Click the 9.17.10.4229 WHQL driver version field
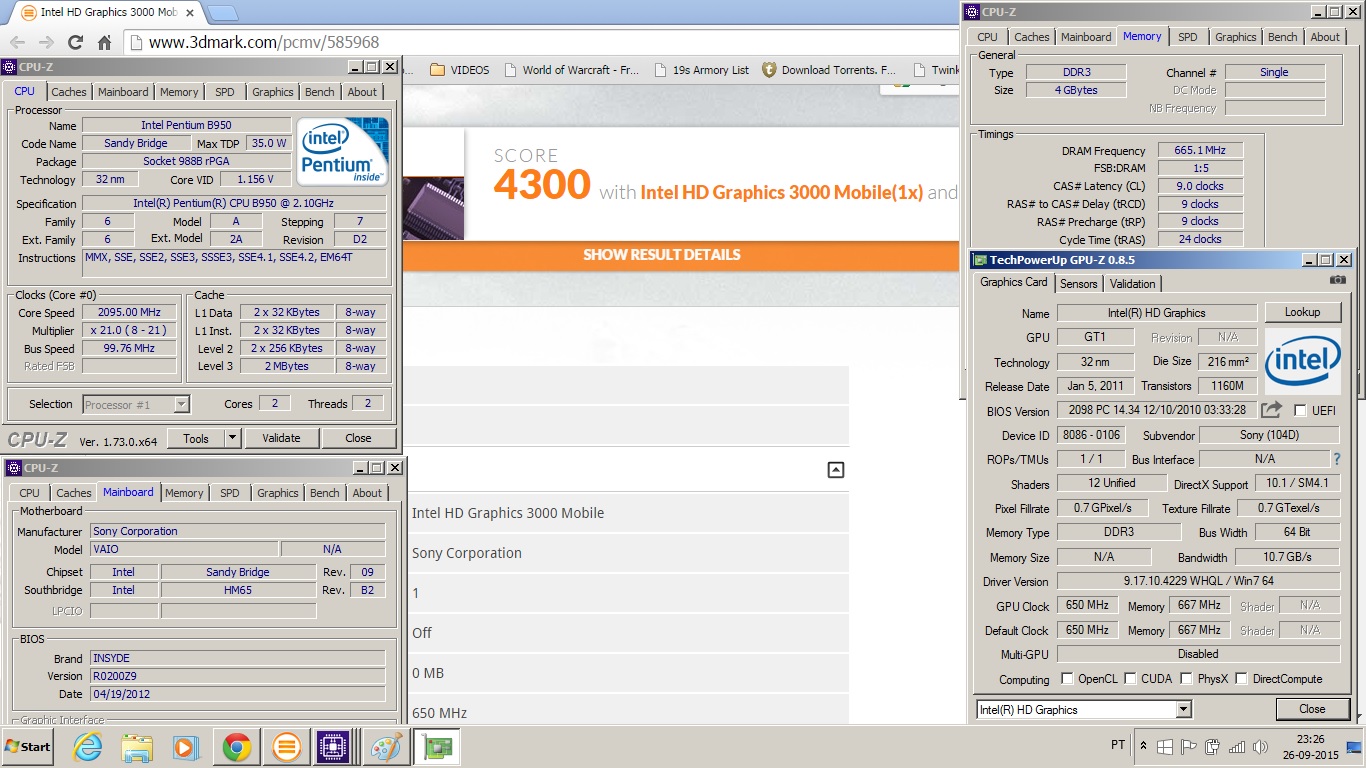Image resolution: width=1366 pixels, height=768 pixels. (x=1198, y=581)
